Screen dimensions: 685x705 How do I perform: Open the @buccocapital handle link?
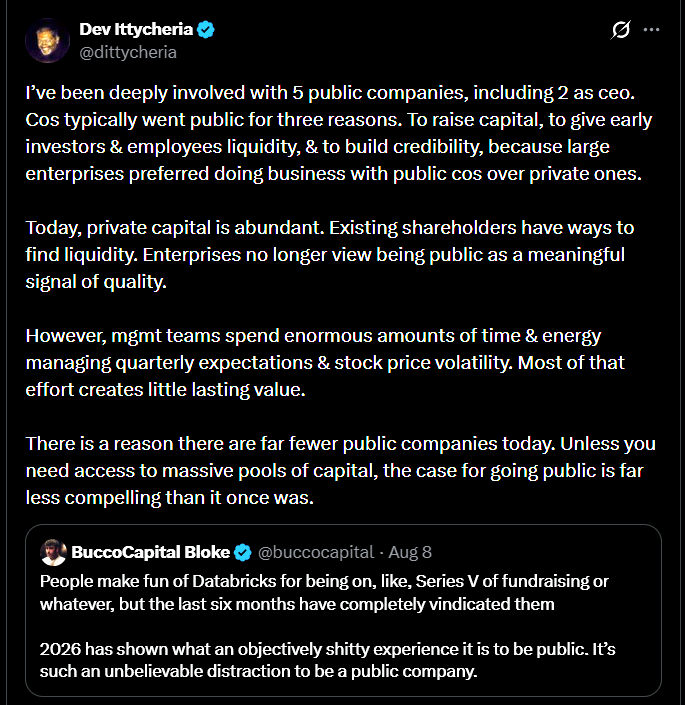(316, 552)
